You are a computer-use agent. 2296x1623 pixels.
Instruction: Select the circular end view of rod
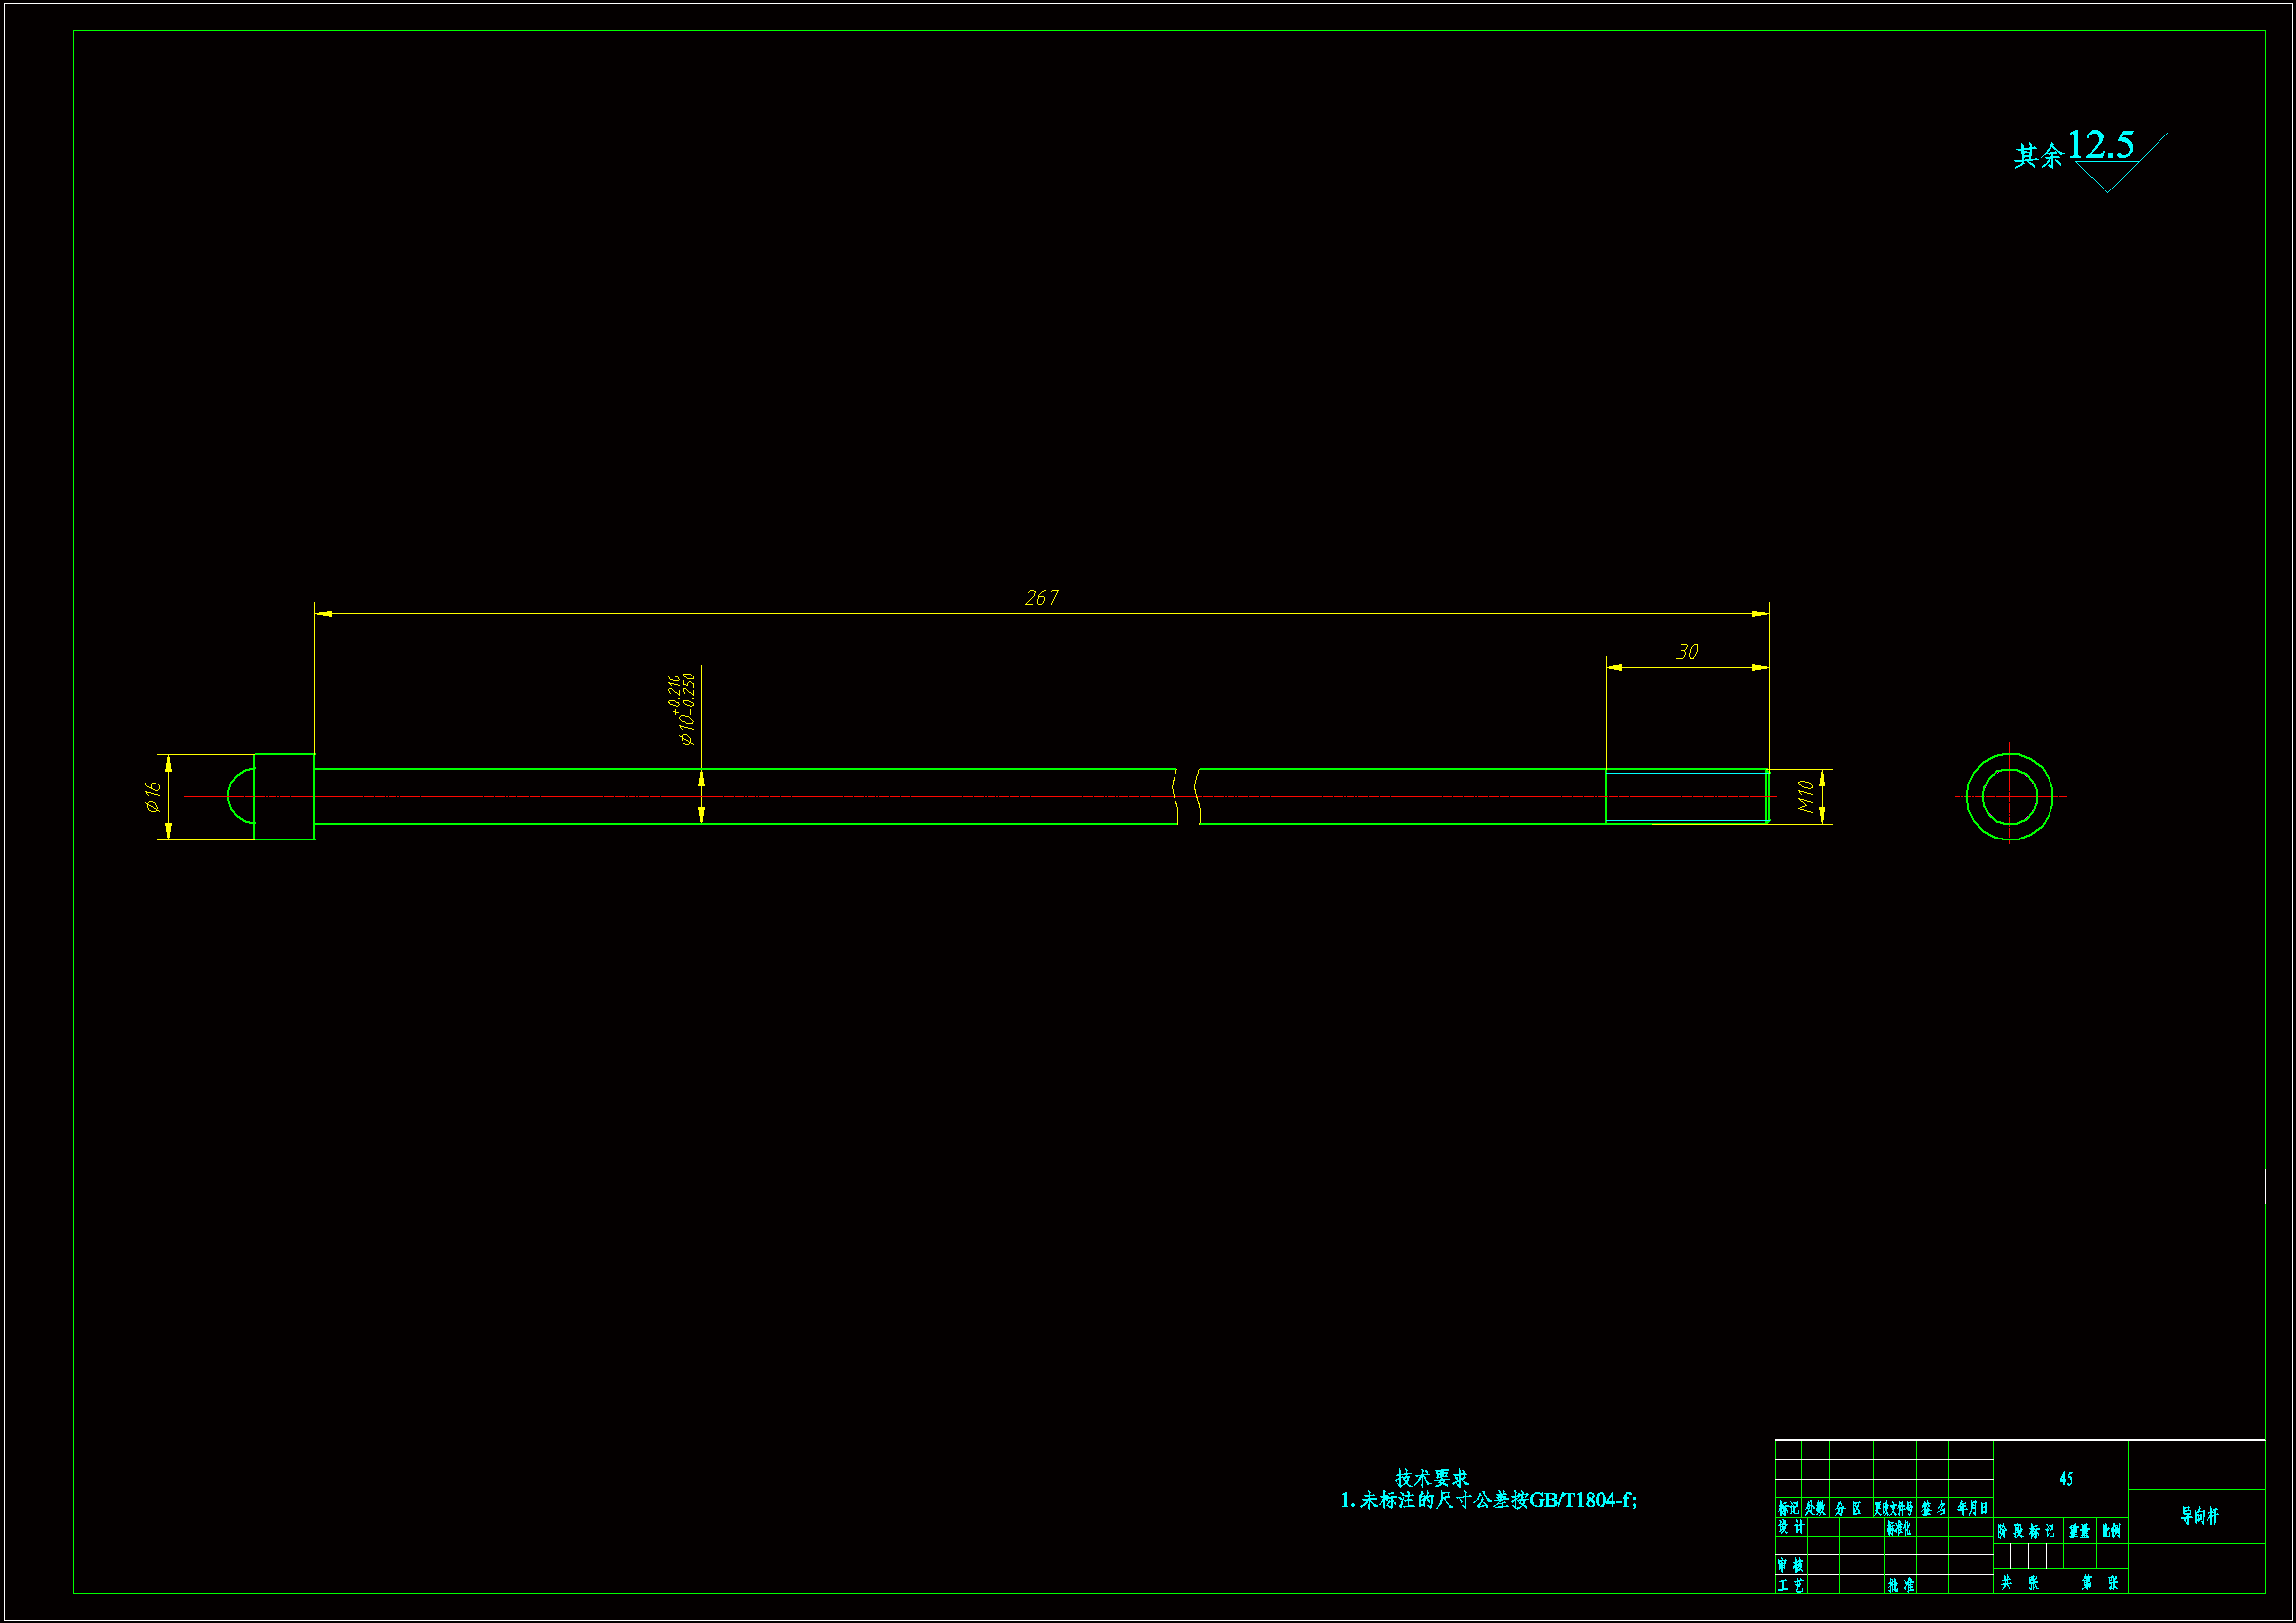pos(2009,797)
